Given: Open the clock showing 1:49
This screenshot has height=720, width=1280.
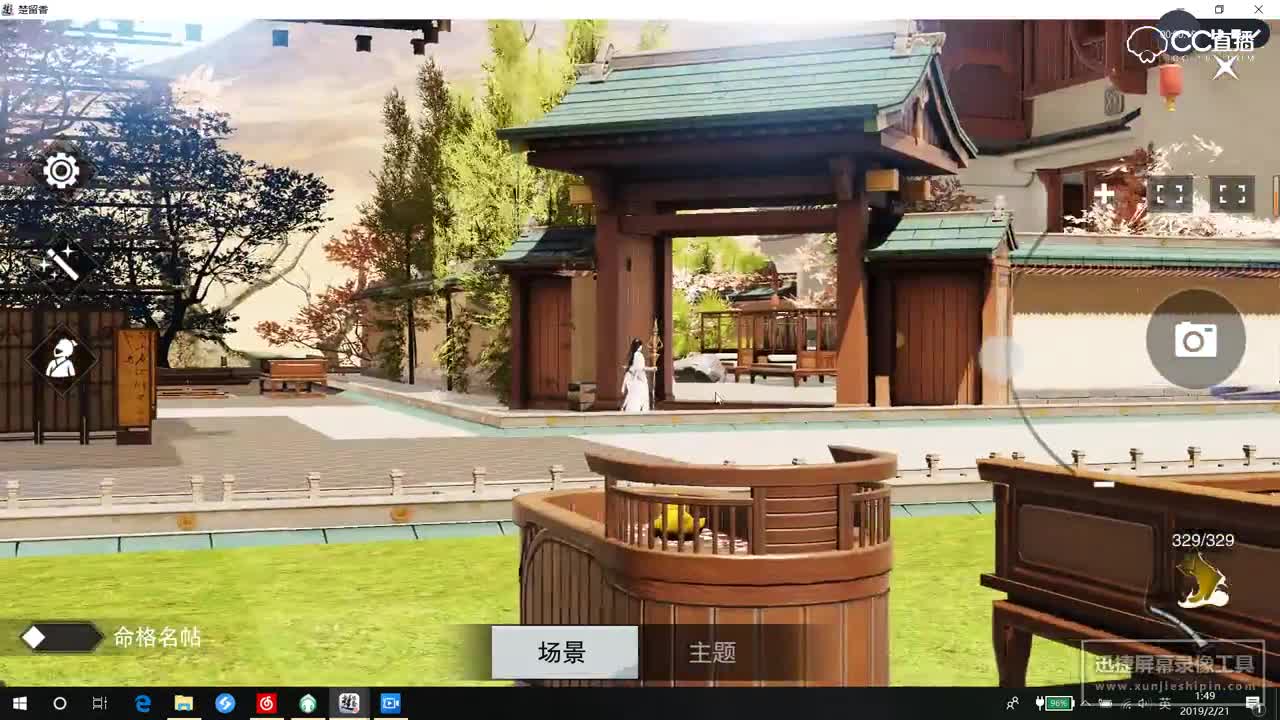Looking at the screenshot, I should [1205, 704].
